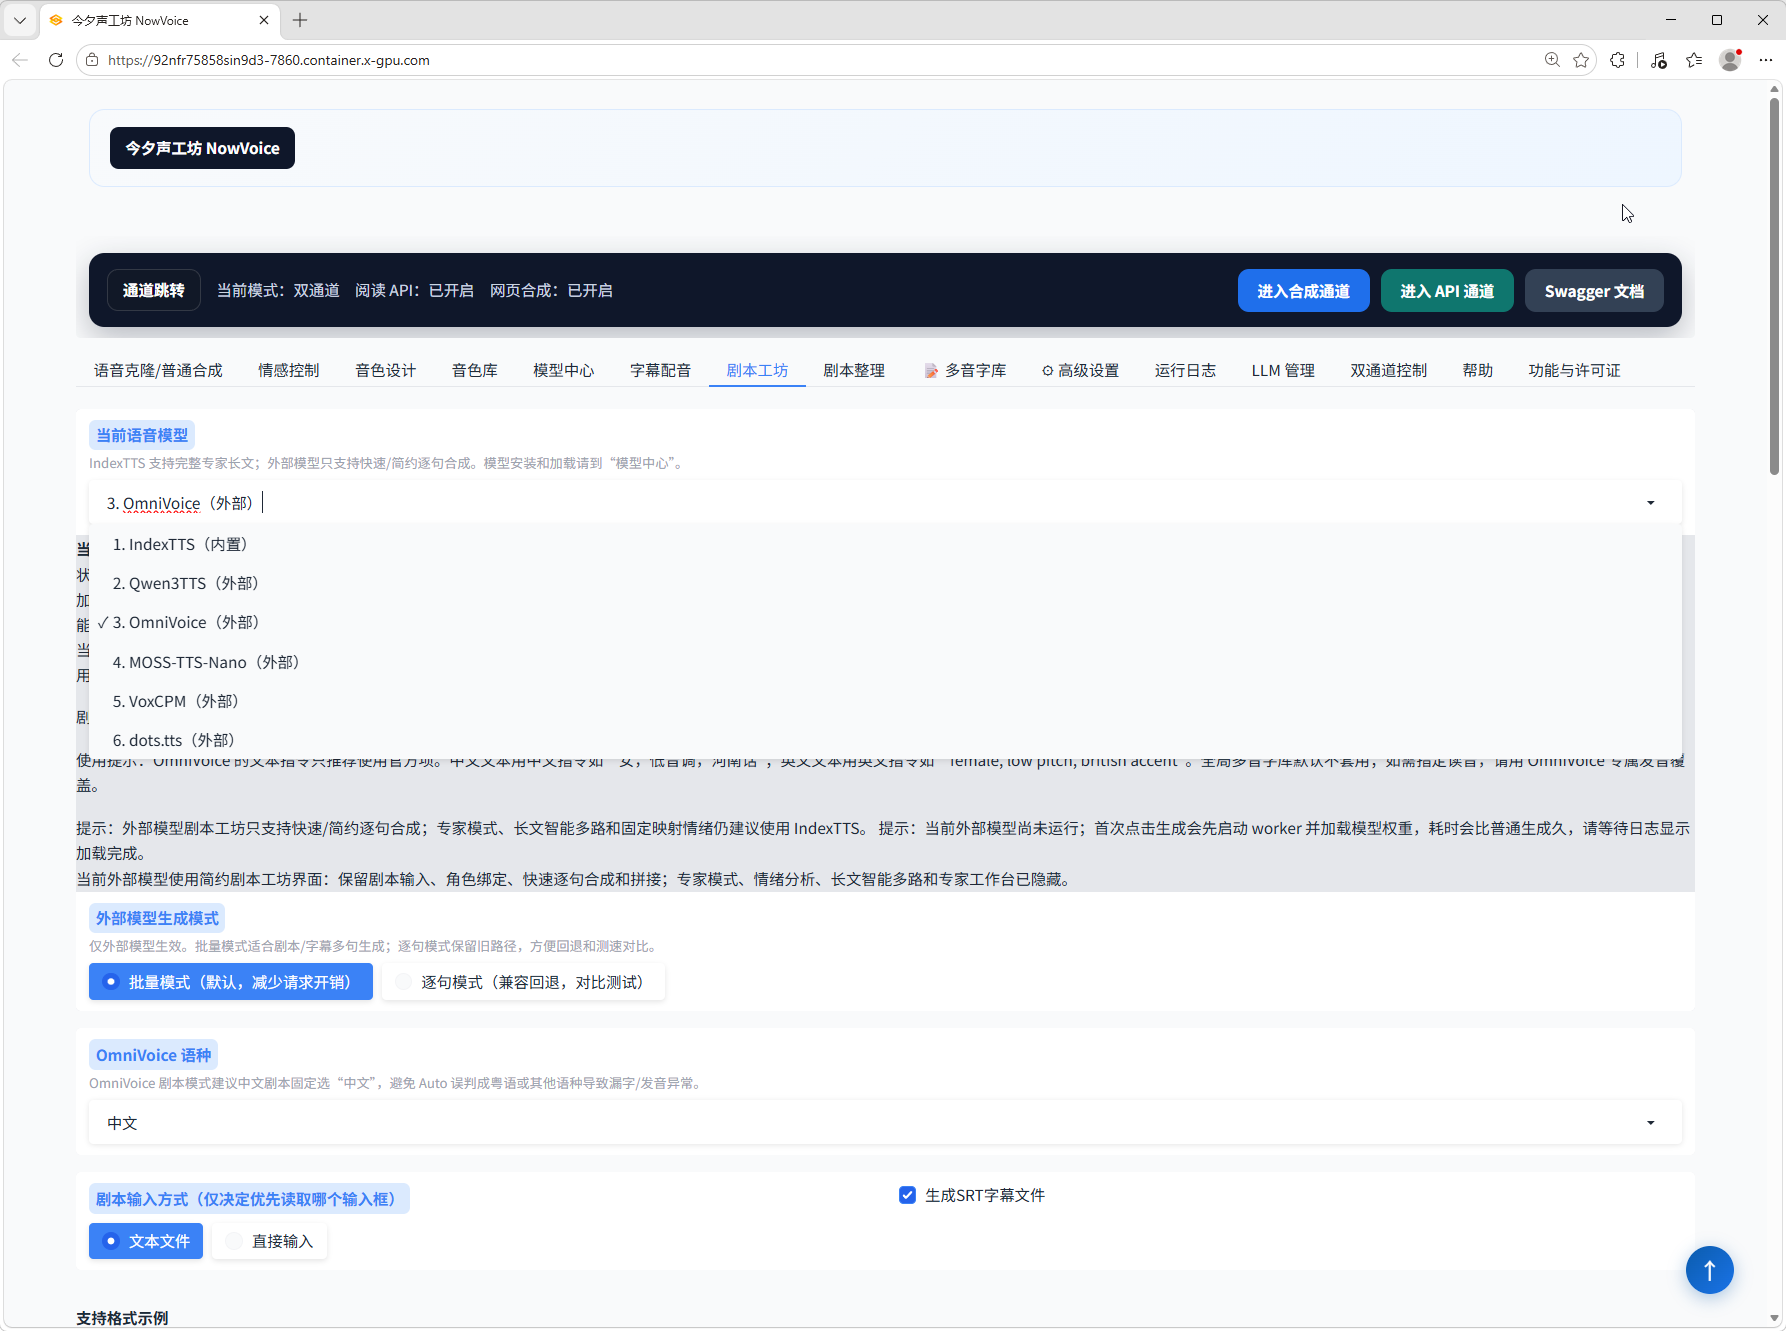1786x1331 pixels.
Task: Select the 批量模式 radio option
Action: (231, 982)
